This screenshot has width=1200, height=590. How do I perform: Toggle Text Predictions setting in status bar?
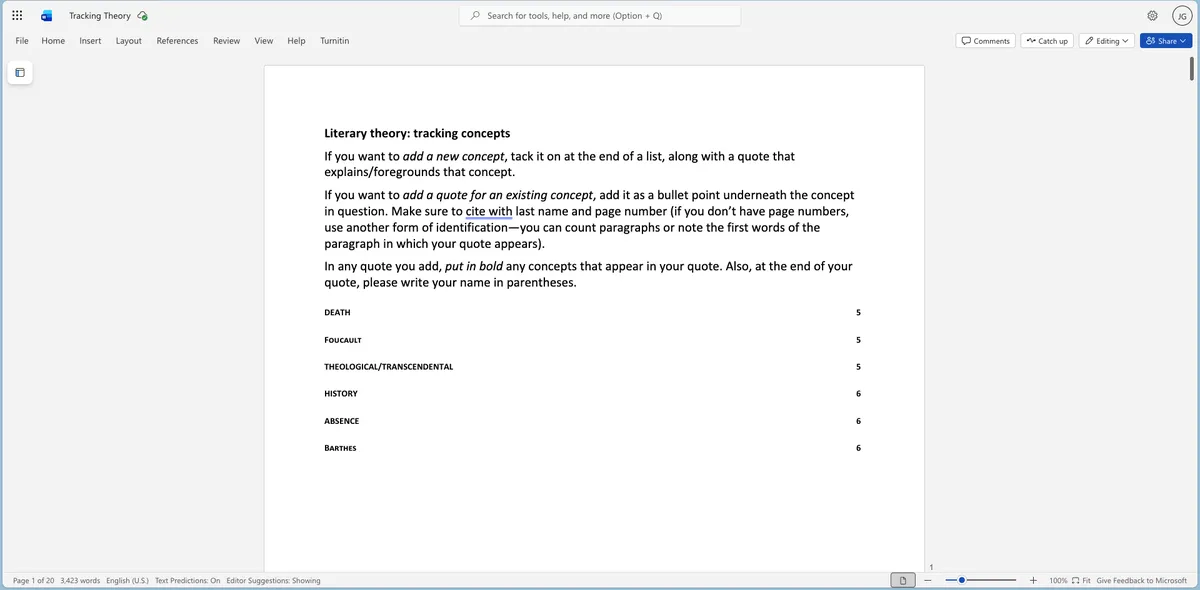187,580
